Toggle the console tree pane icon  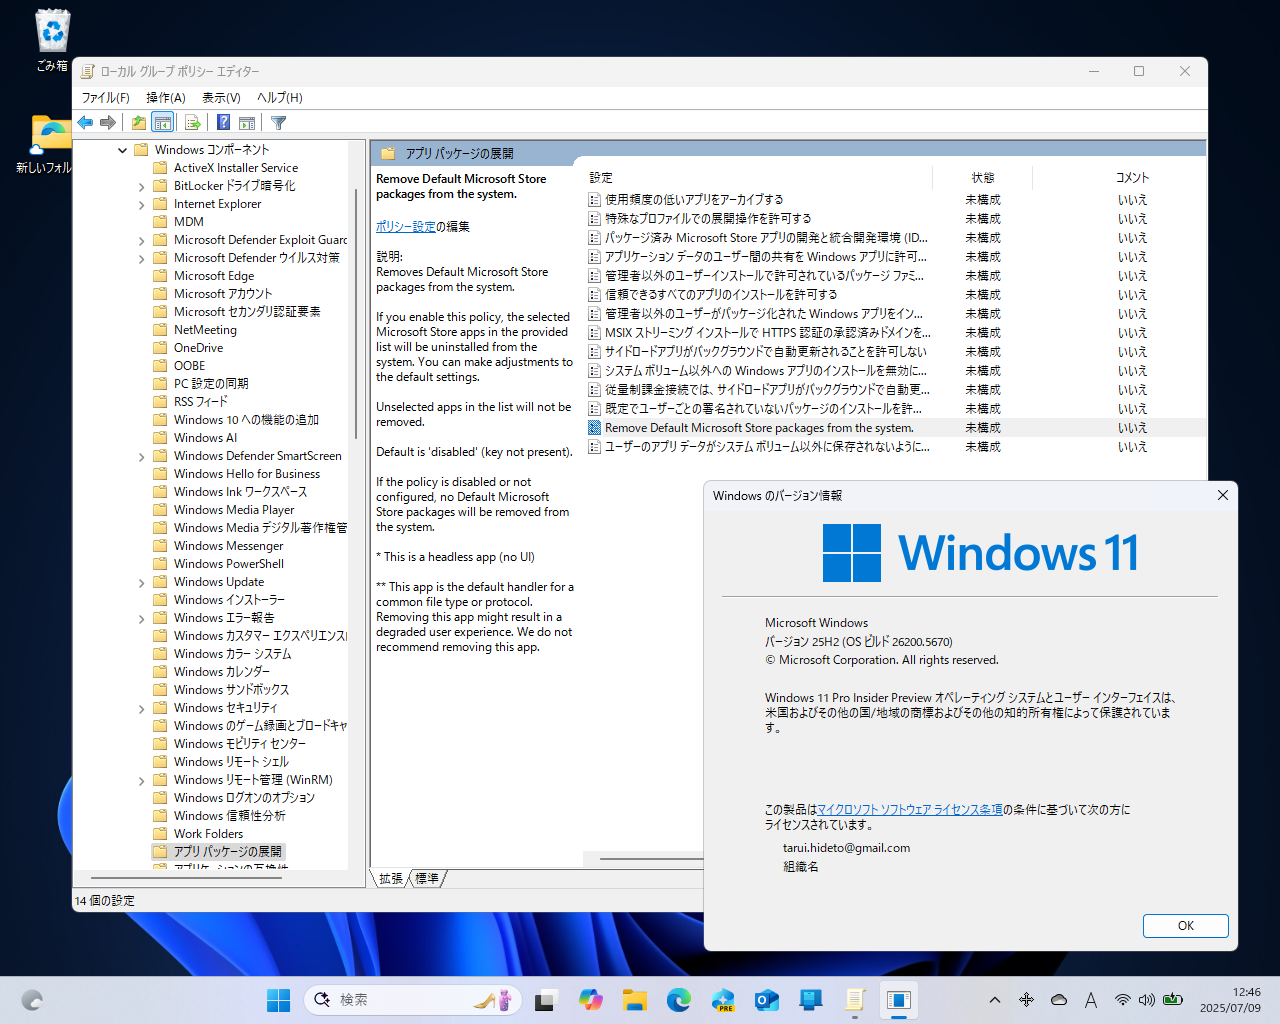(x=162, y=122)
